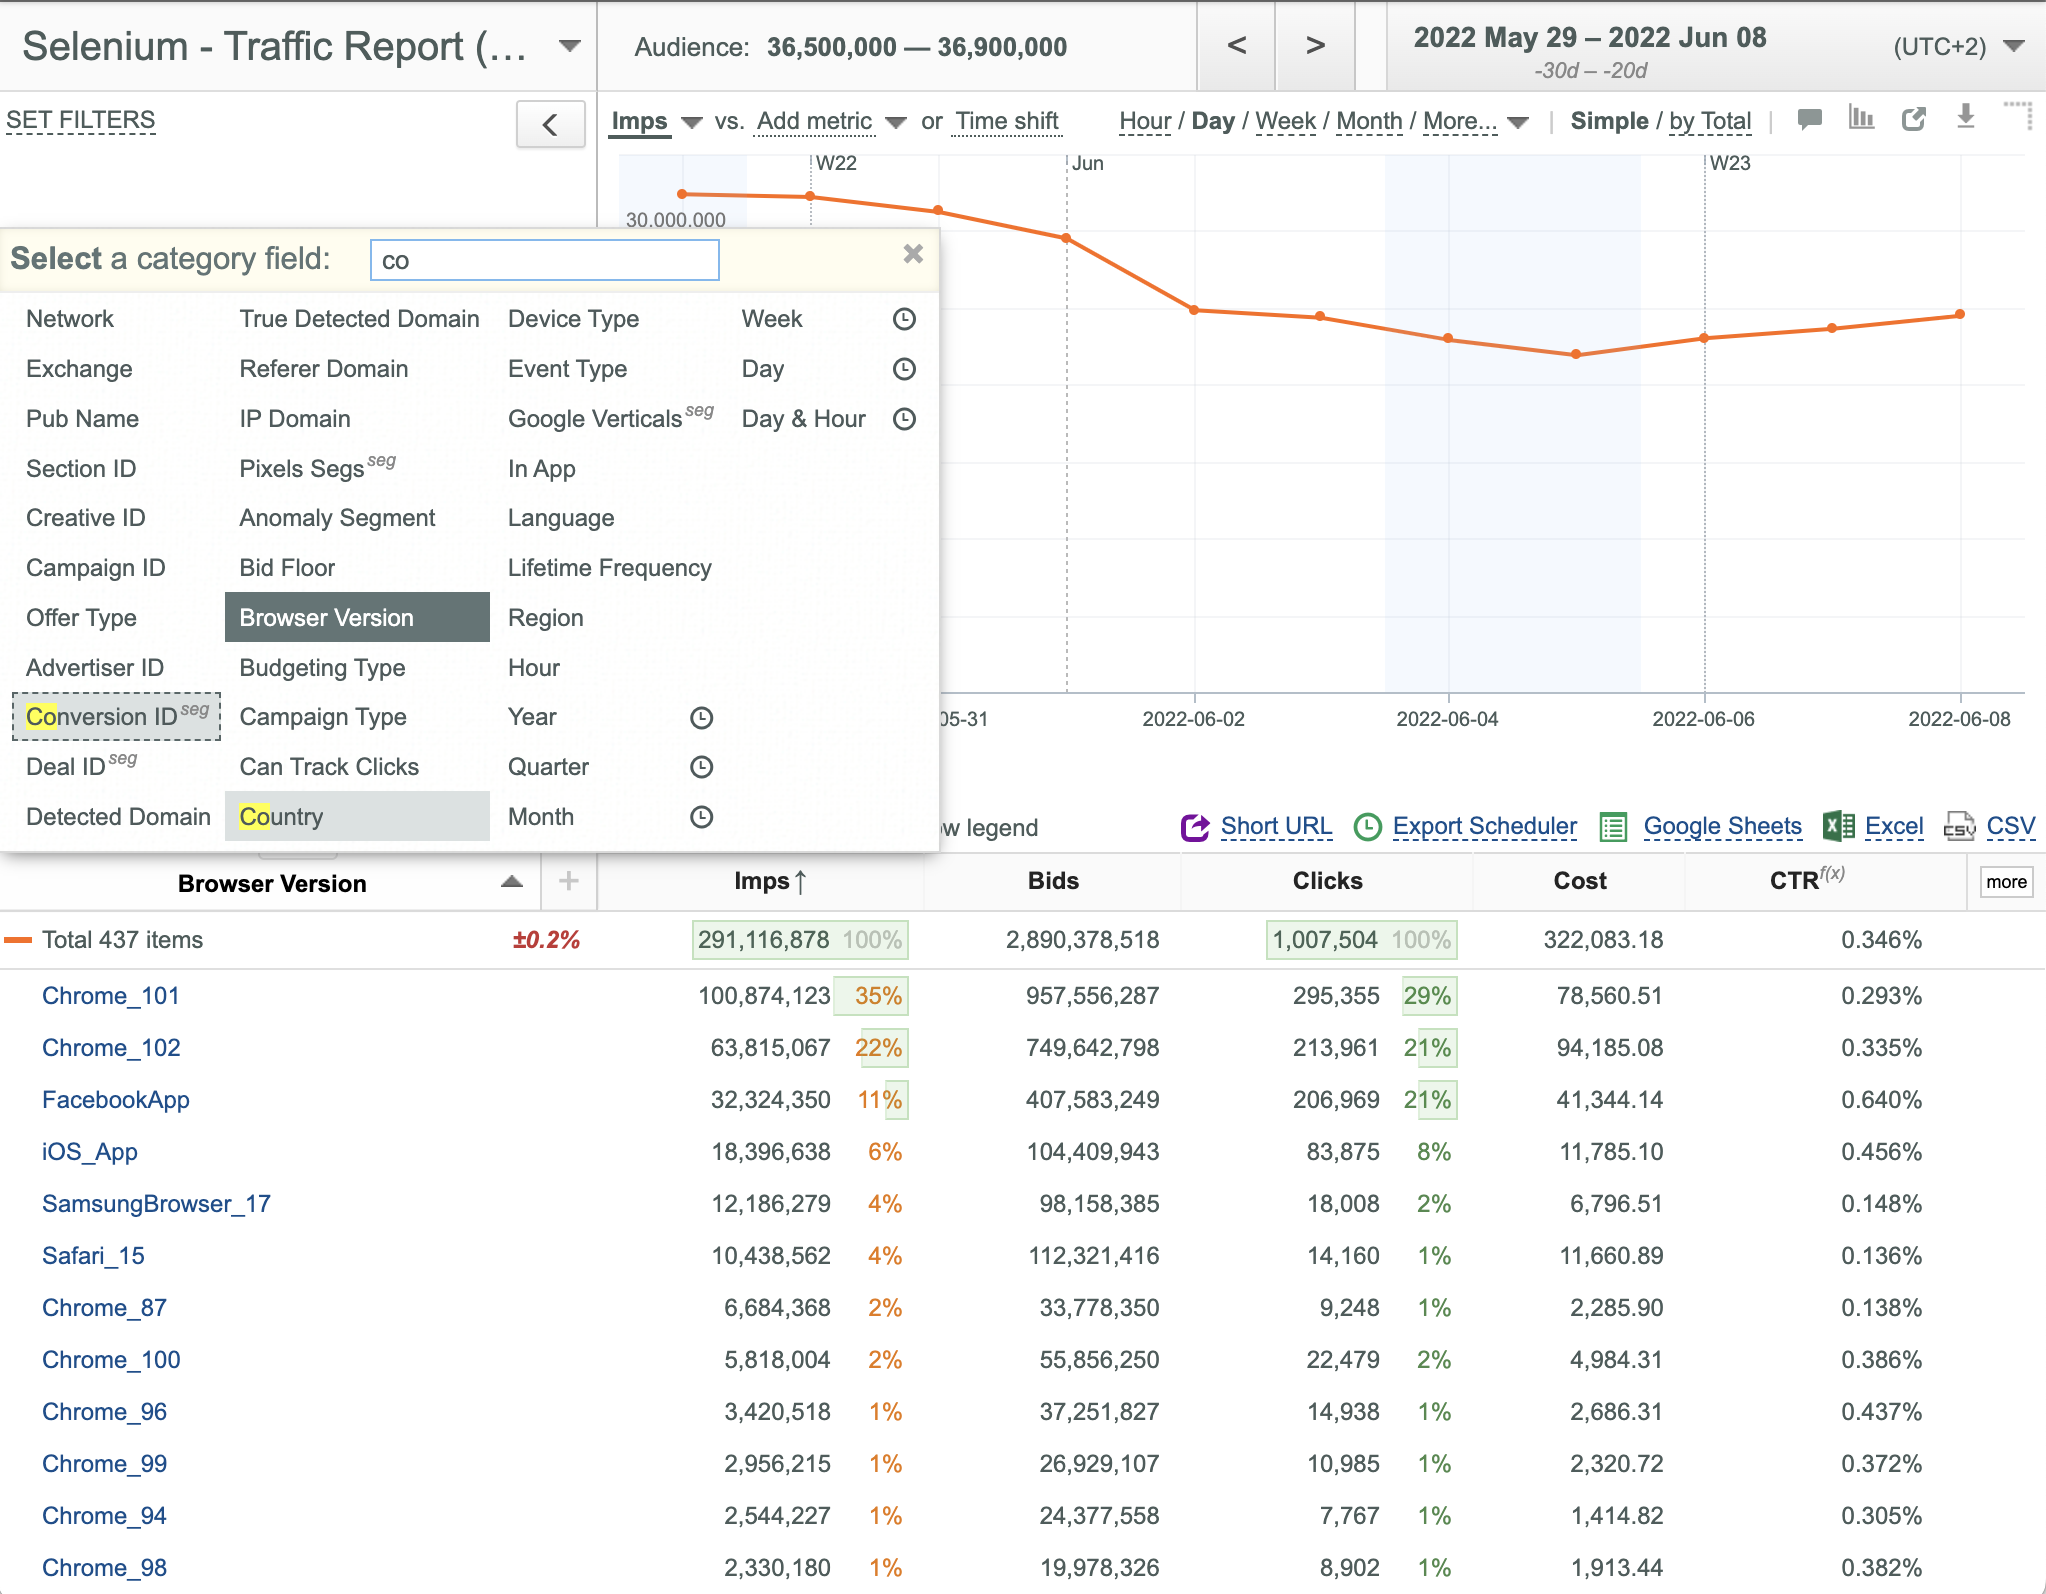Collapse the Set Filters panel arrow
The height and width of the screenshot is (1594, 2046).
point(550,124)
